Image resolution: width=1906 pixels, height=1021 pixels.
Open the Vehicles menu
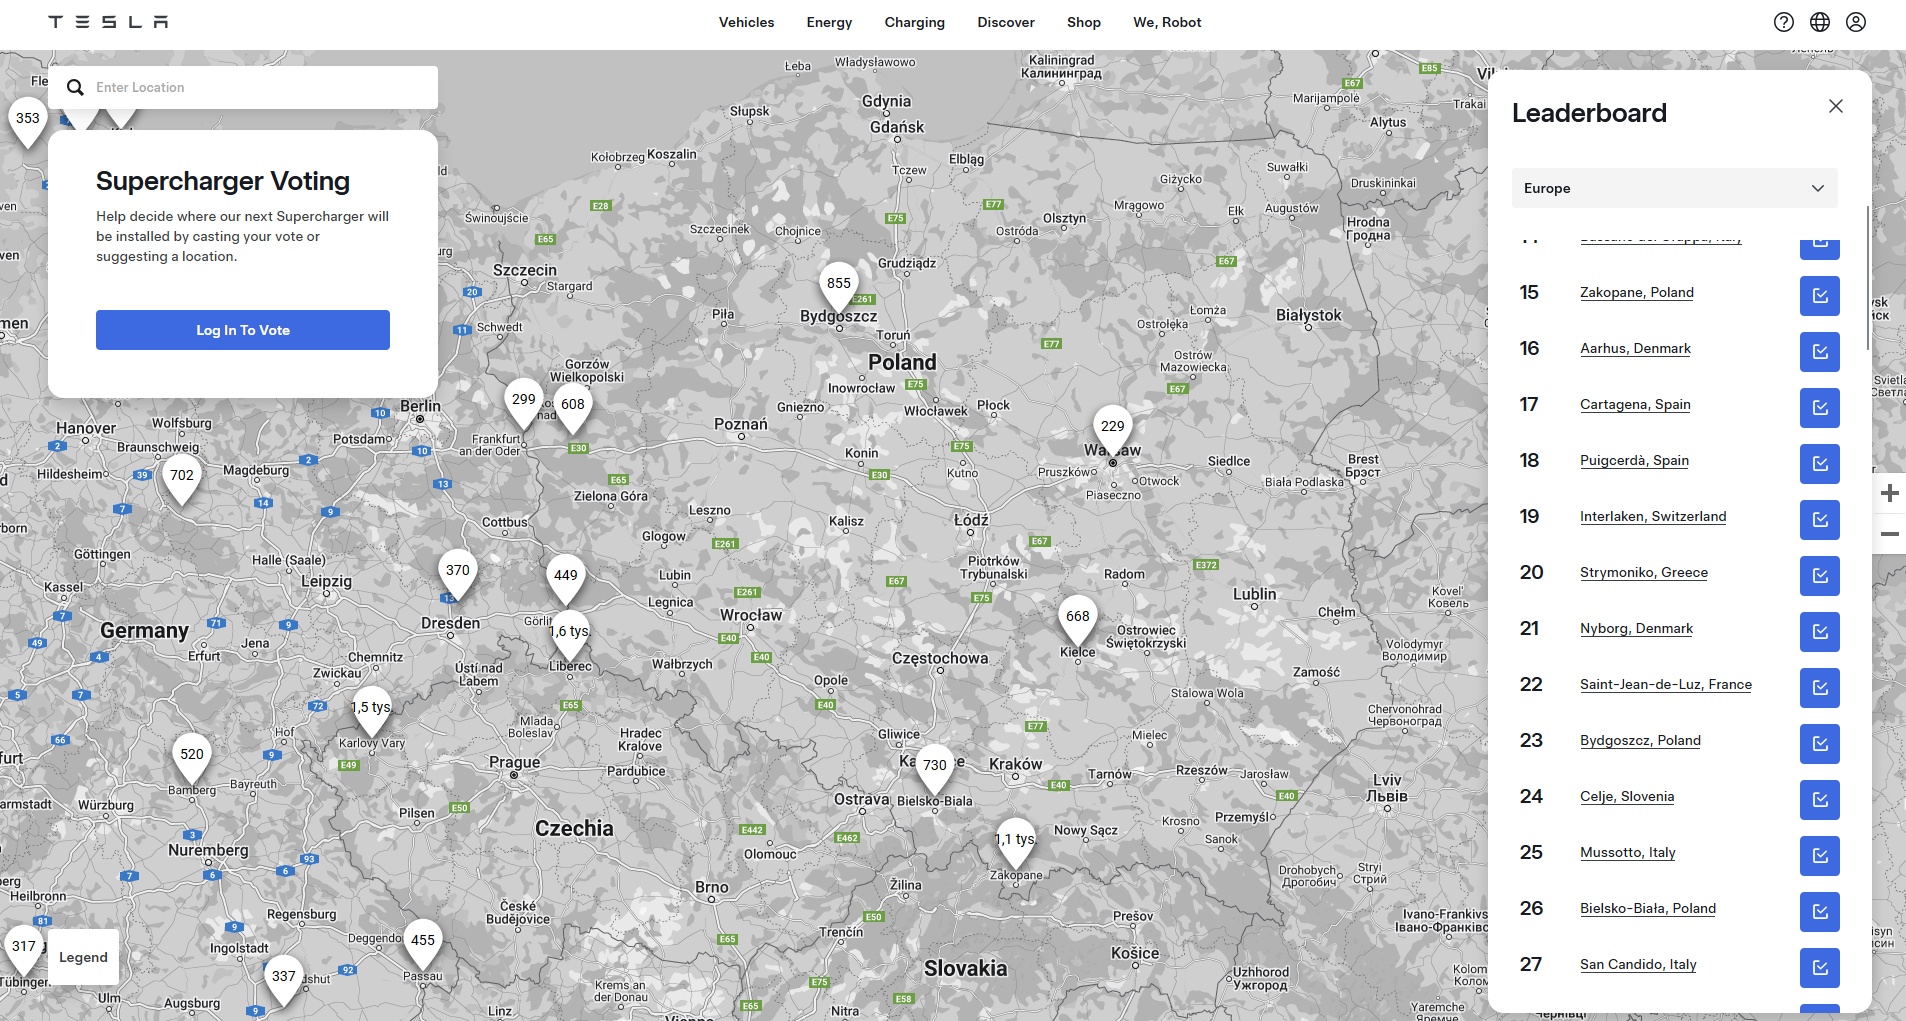pos(746,22)
